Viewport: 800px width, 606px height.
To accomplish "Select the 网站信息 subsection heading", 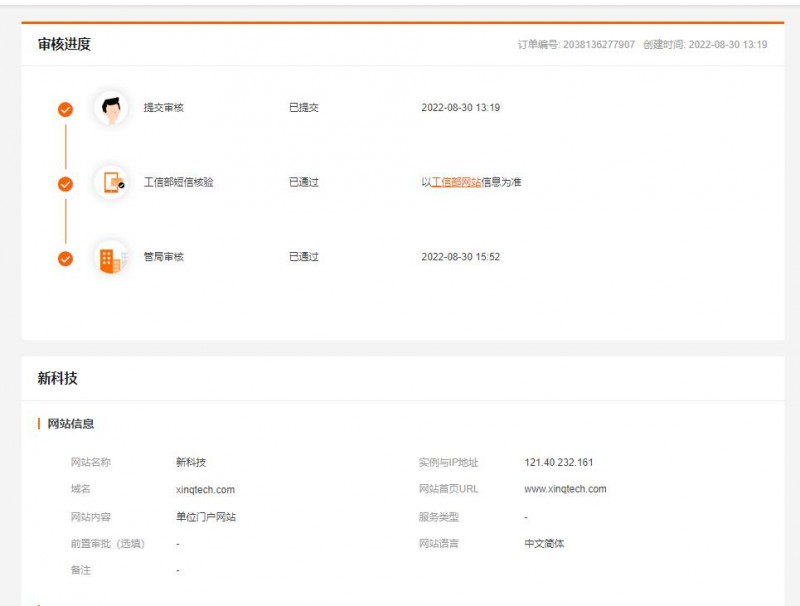I will (x=71, y=424).
